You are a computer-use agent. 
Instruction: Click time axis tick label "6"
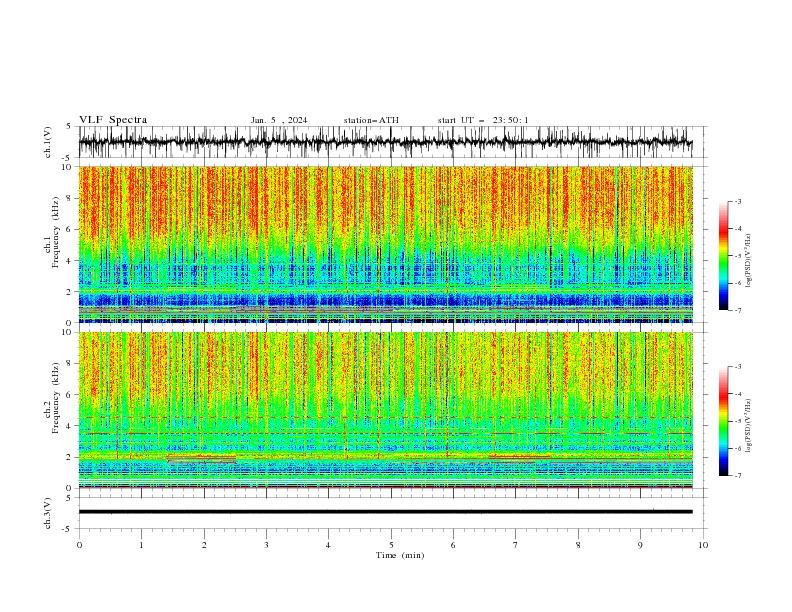(453, 545)
